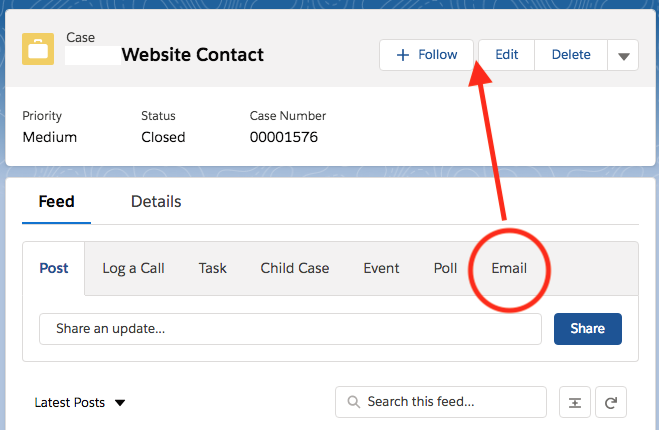
Task: Switch to the Details tab
Action: pos(156,201)
